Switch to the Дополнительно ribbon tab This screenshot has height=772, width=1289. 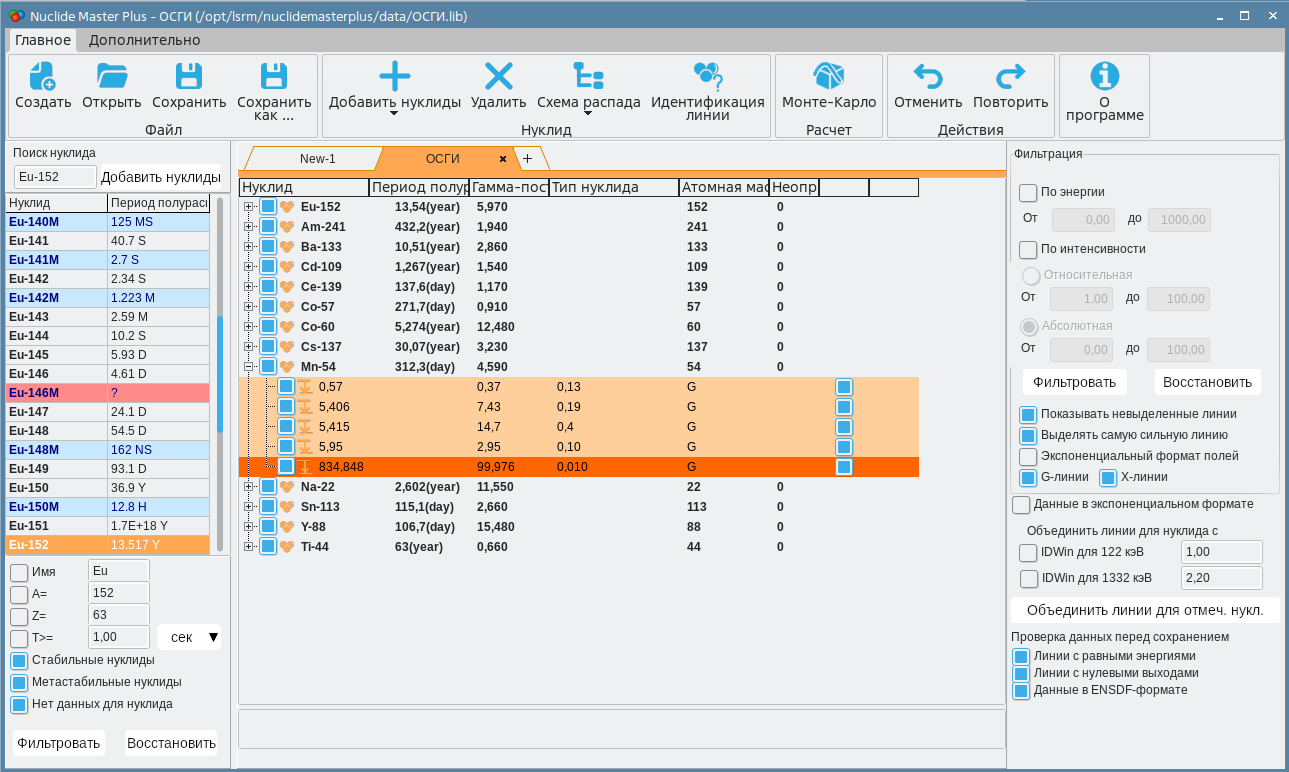(144, 40)
